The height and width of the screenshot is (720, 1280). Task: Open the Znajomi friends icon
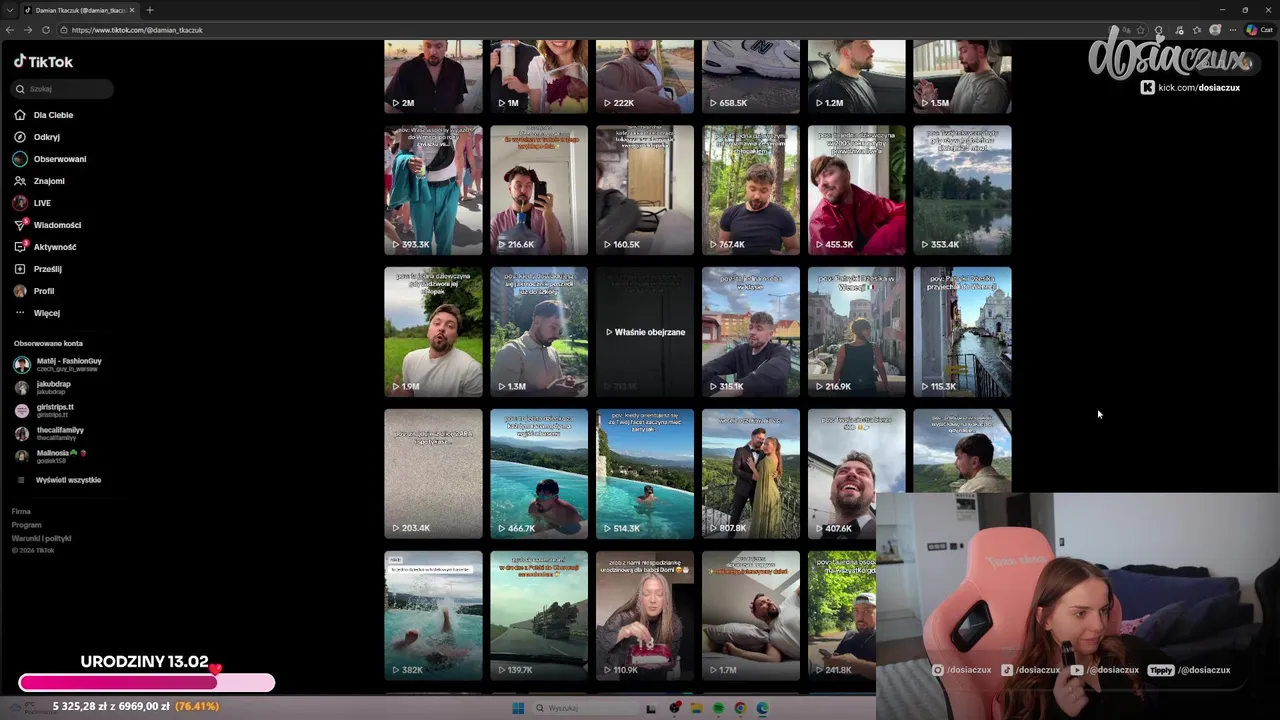pyautogui.click(x=20, y=181)
